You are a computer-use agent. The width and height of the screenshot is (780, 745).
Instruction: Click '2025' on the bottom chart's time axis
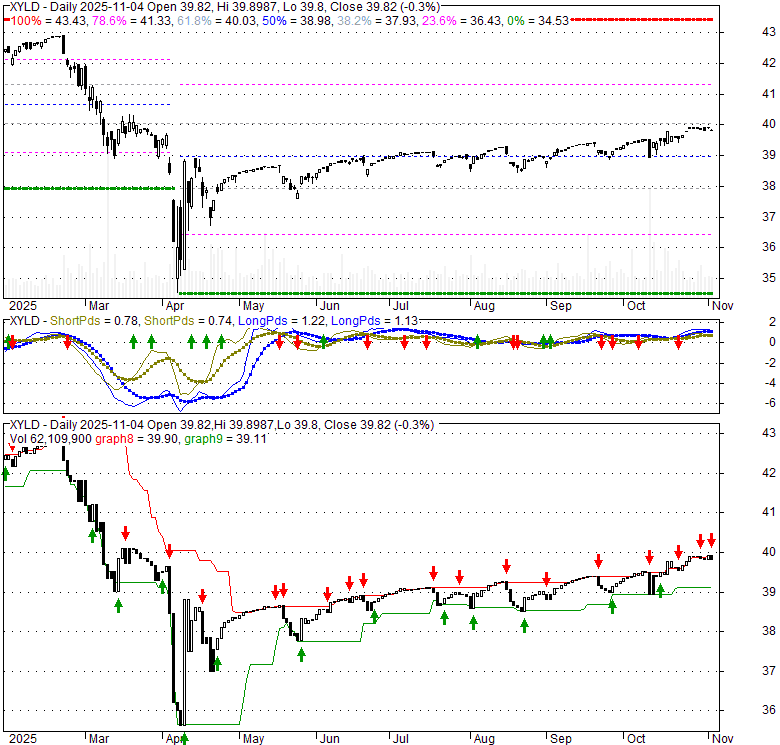point(23,739)
